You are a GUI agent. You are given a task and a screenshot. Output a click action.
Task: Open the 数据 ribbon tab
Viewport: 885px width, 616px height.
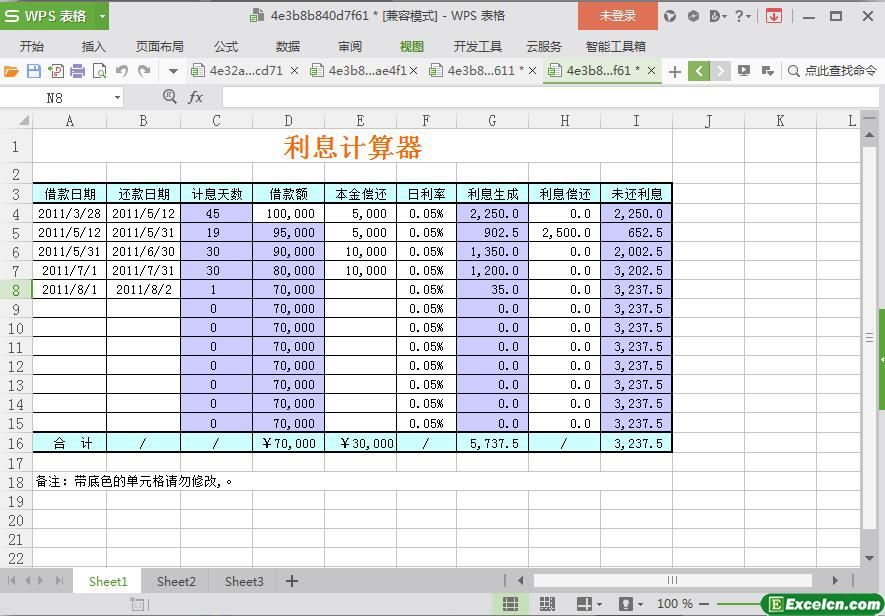pyautogui.click(x=288, y=46)
